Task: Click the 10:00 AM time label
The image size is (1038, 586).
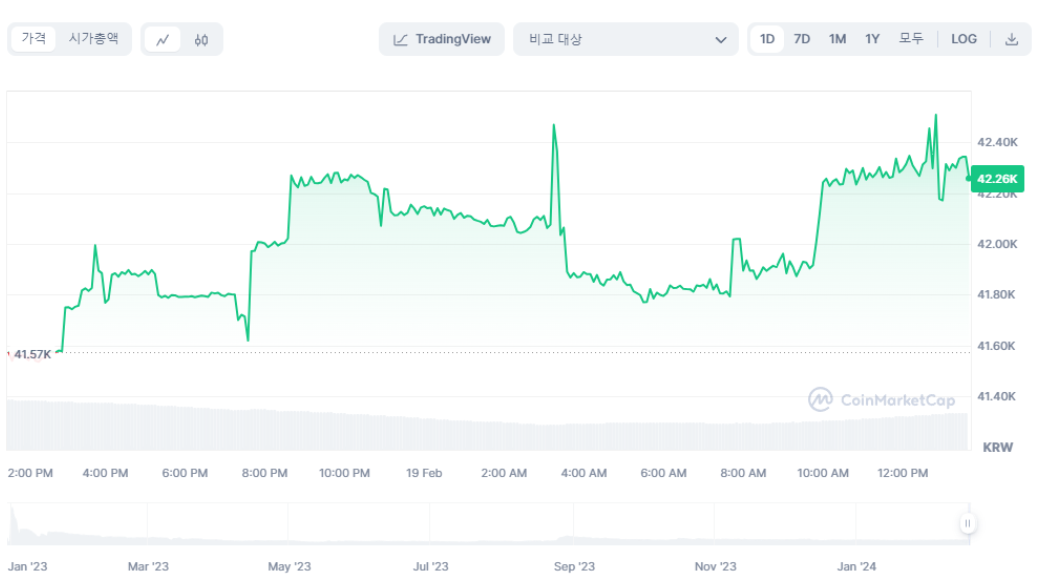Action: click(822, 473)
